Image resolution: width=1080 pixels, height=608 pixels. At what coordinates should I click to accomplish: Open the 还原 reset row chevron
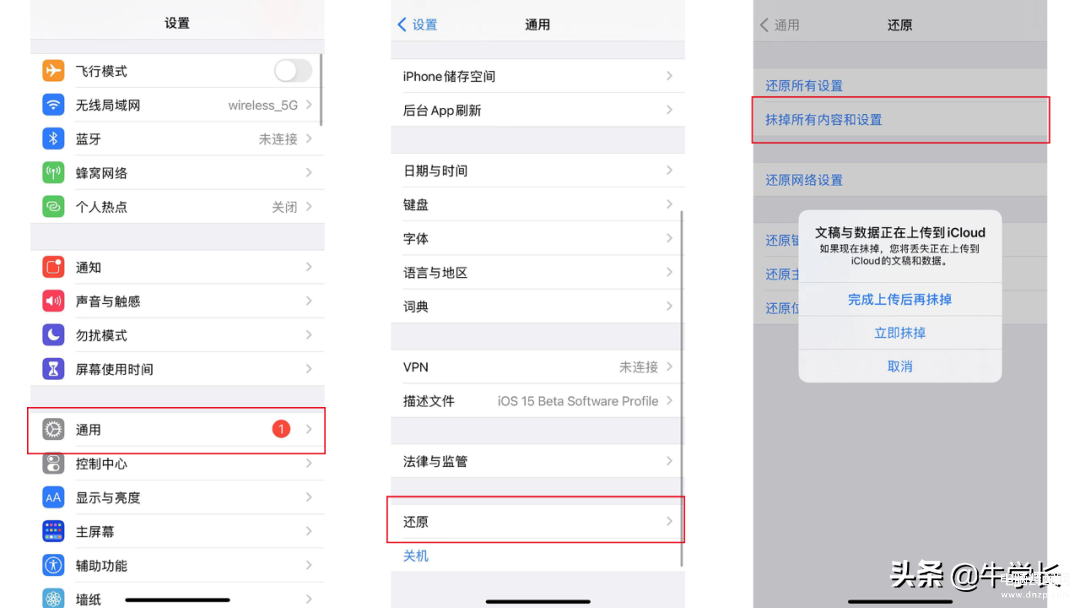tap(669, 521)
